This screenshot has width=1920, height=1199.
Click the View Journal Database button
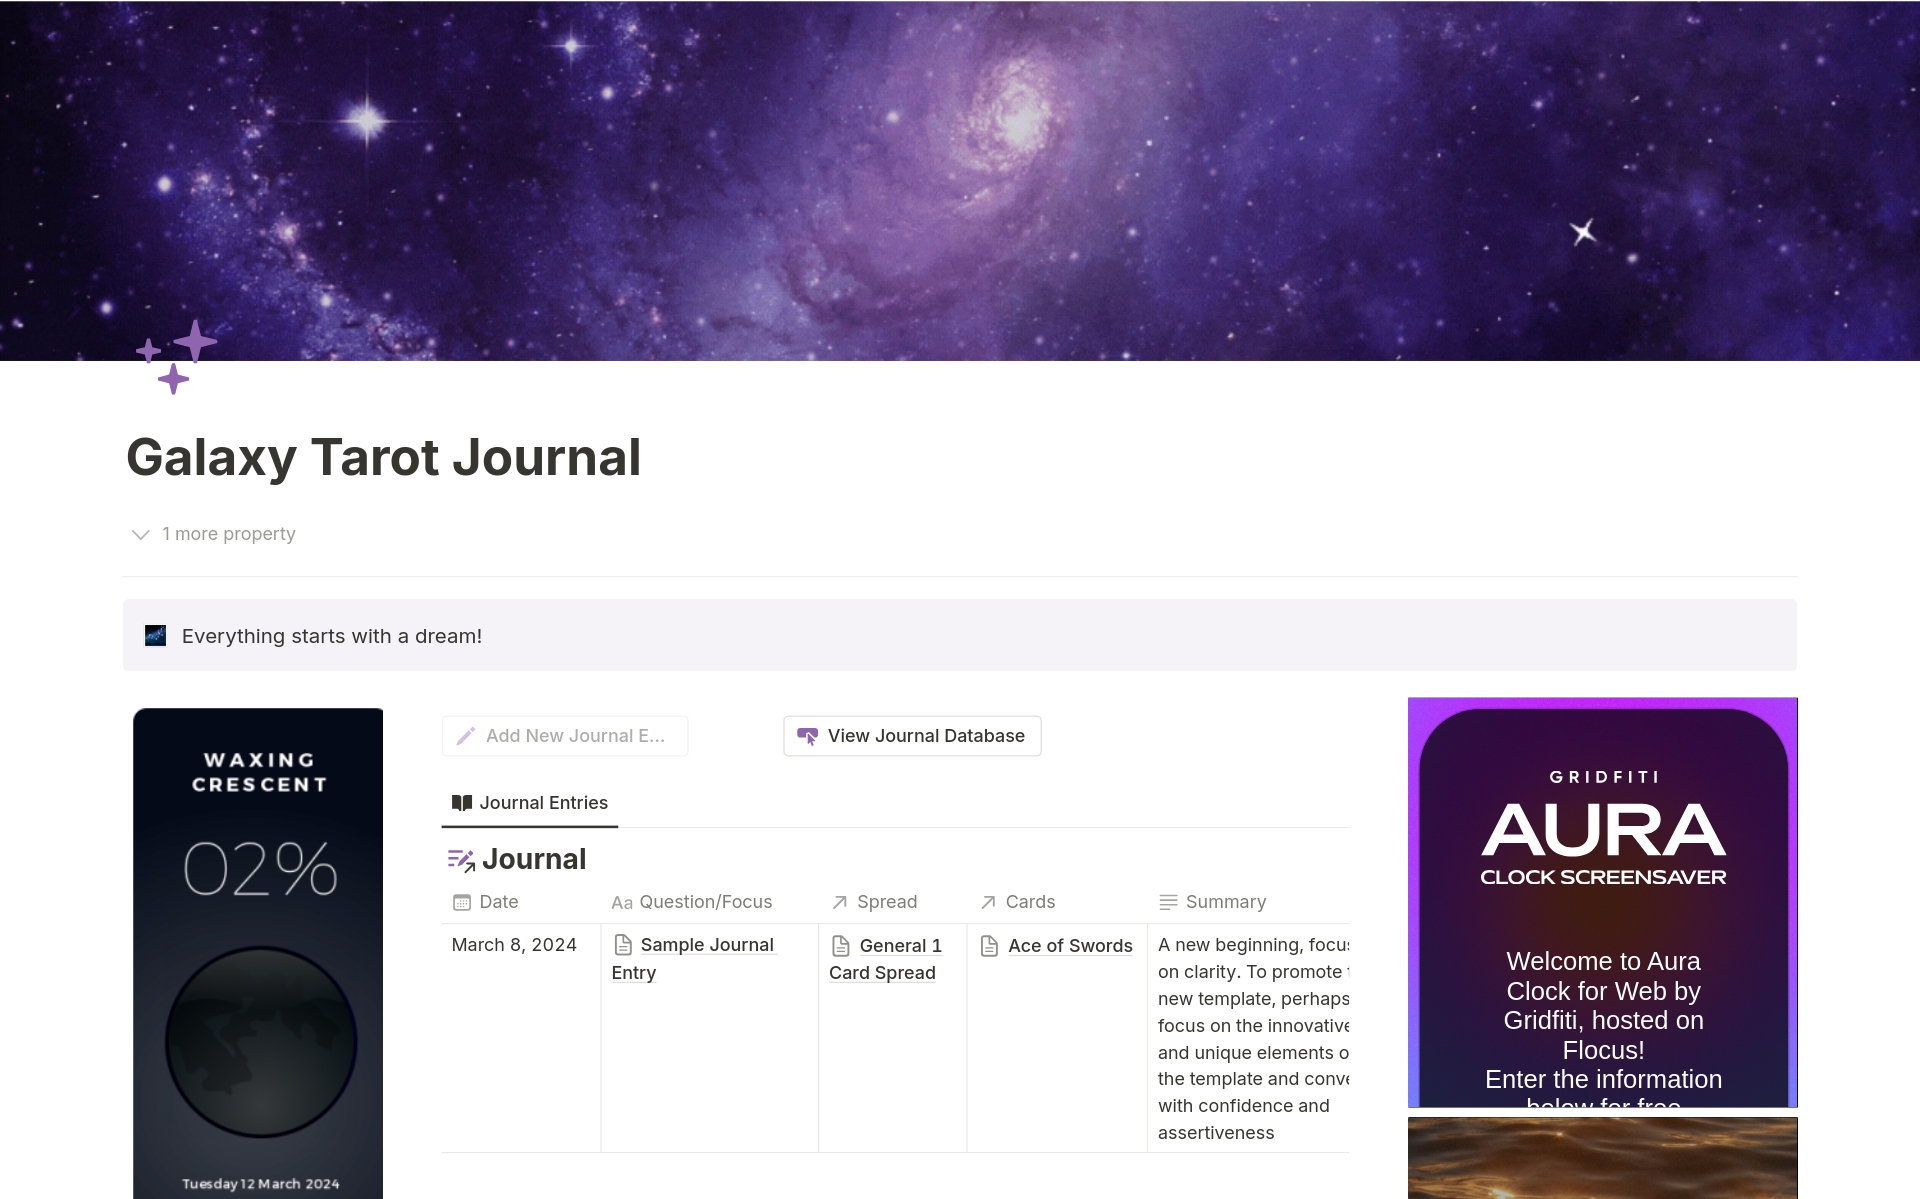click(x=911, y=735)
